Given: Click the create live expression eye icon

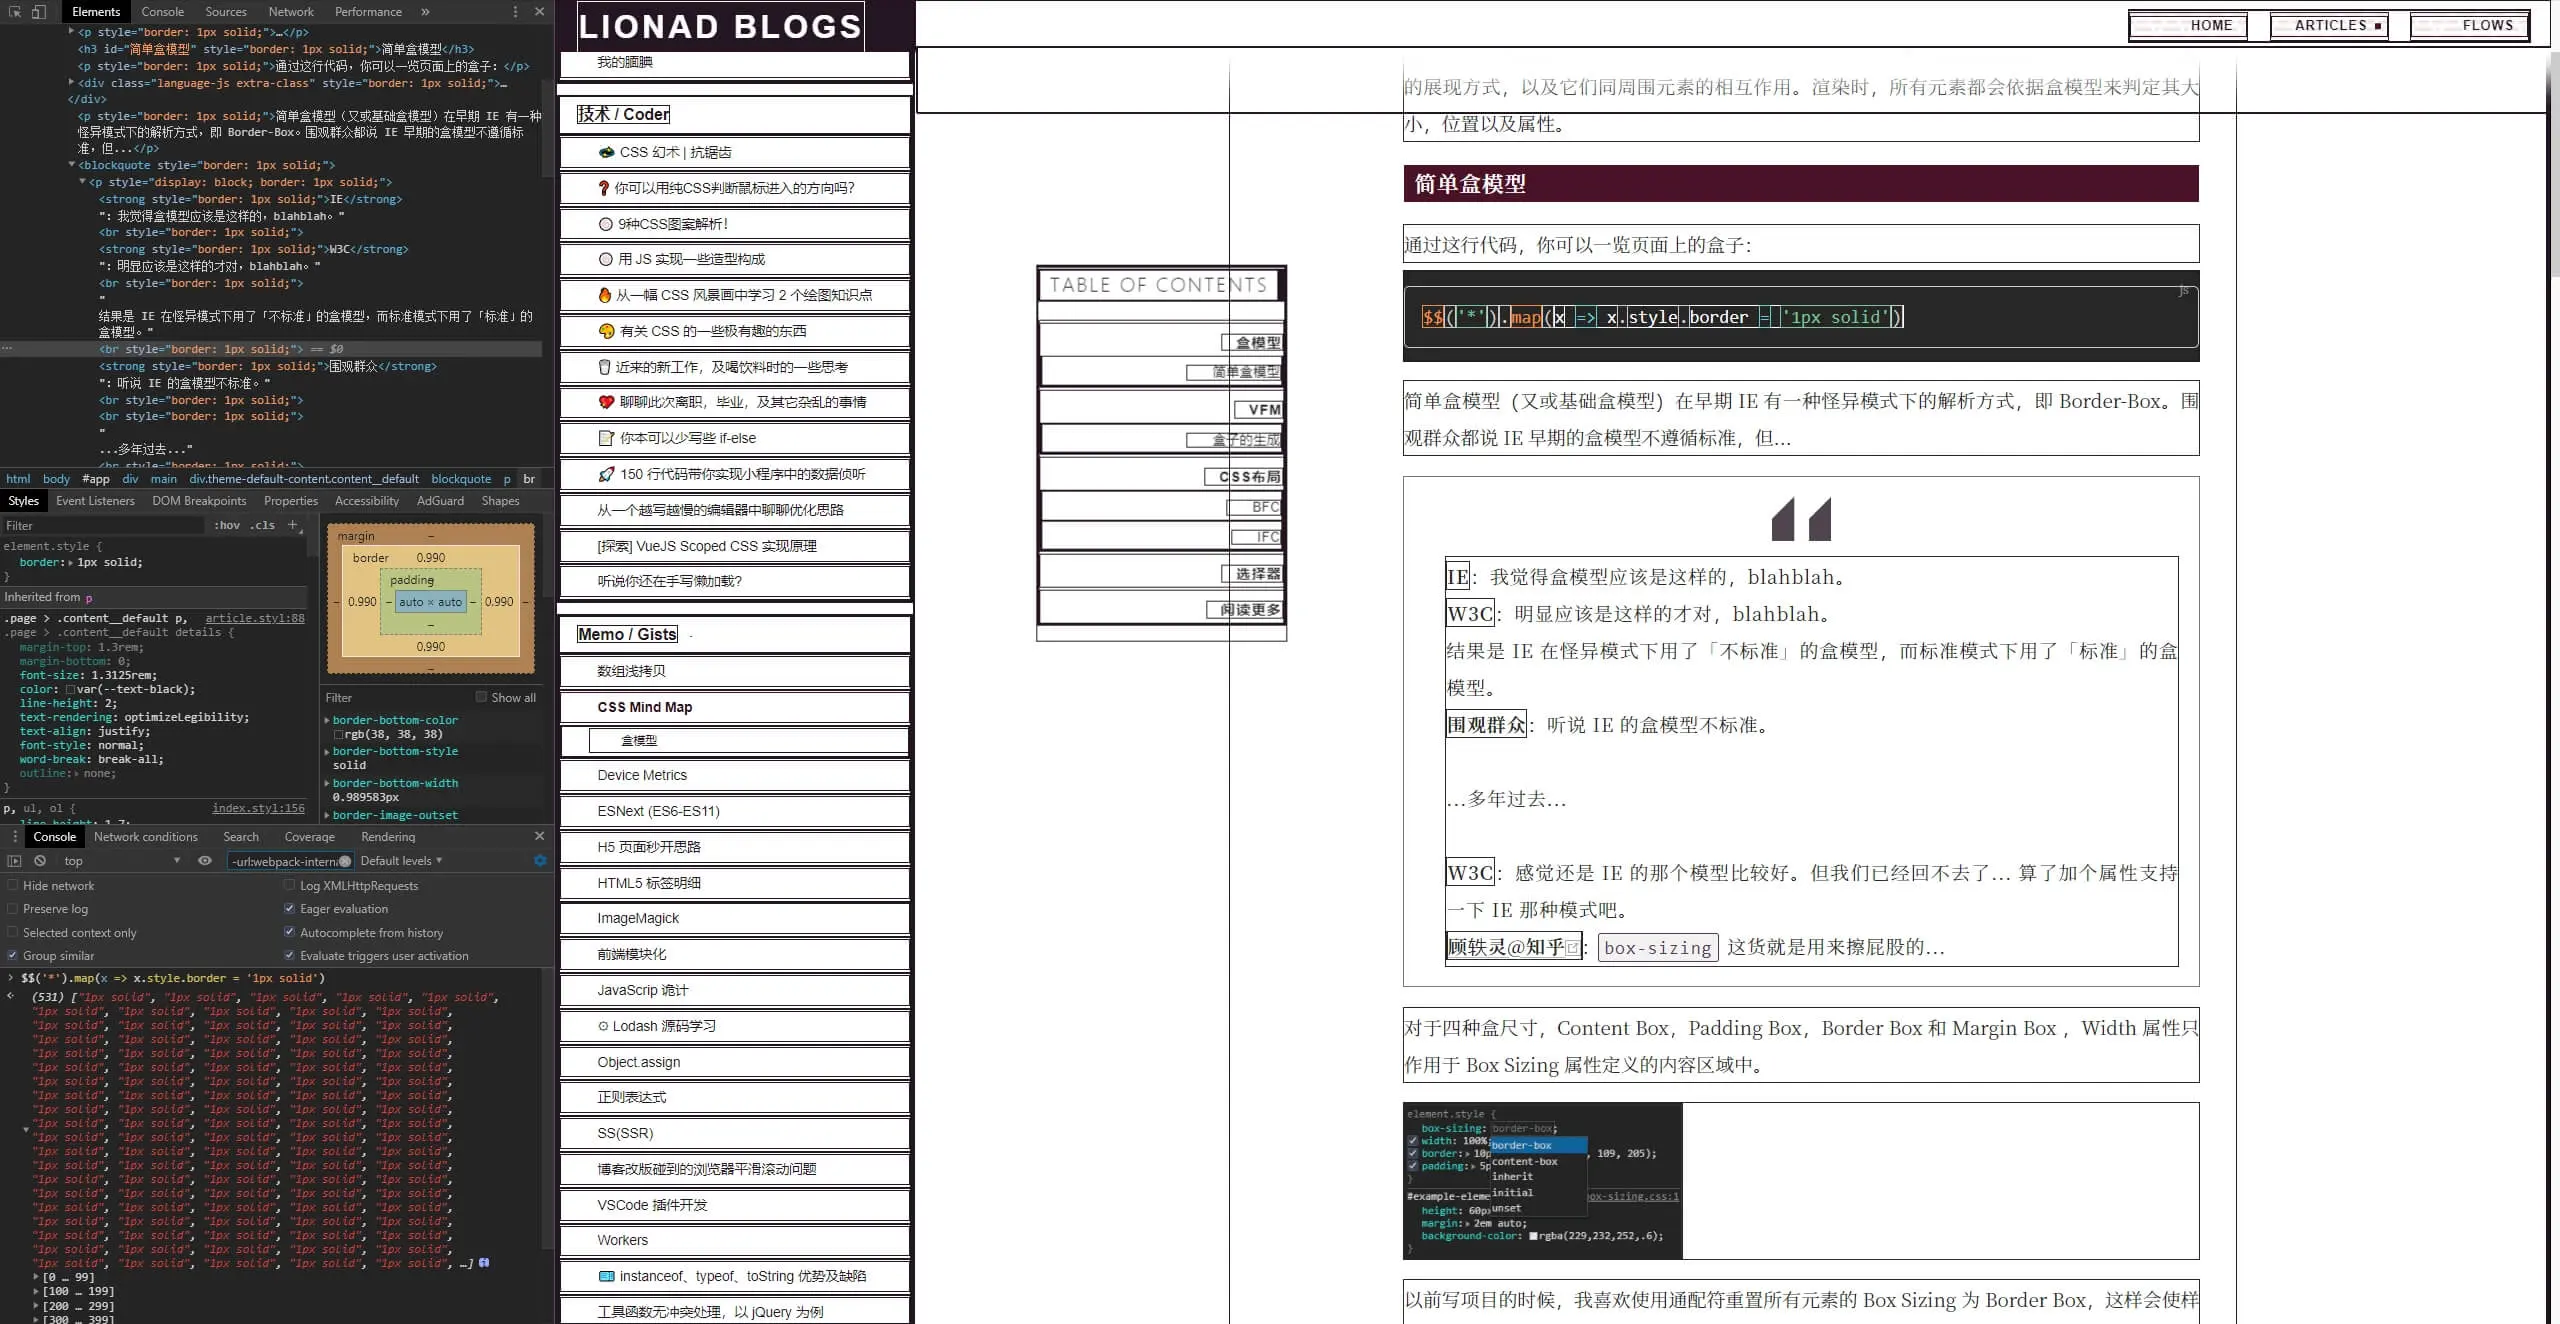Looking at the screenshot, I should tap(205, 861).
